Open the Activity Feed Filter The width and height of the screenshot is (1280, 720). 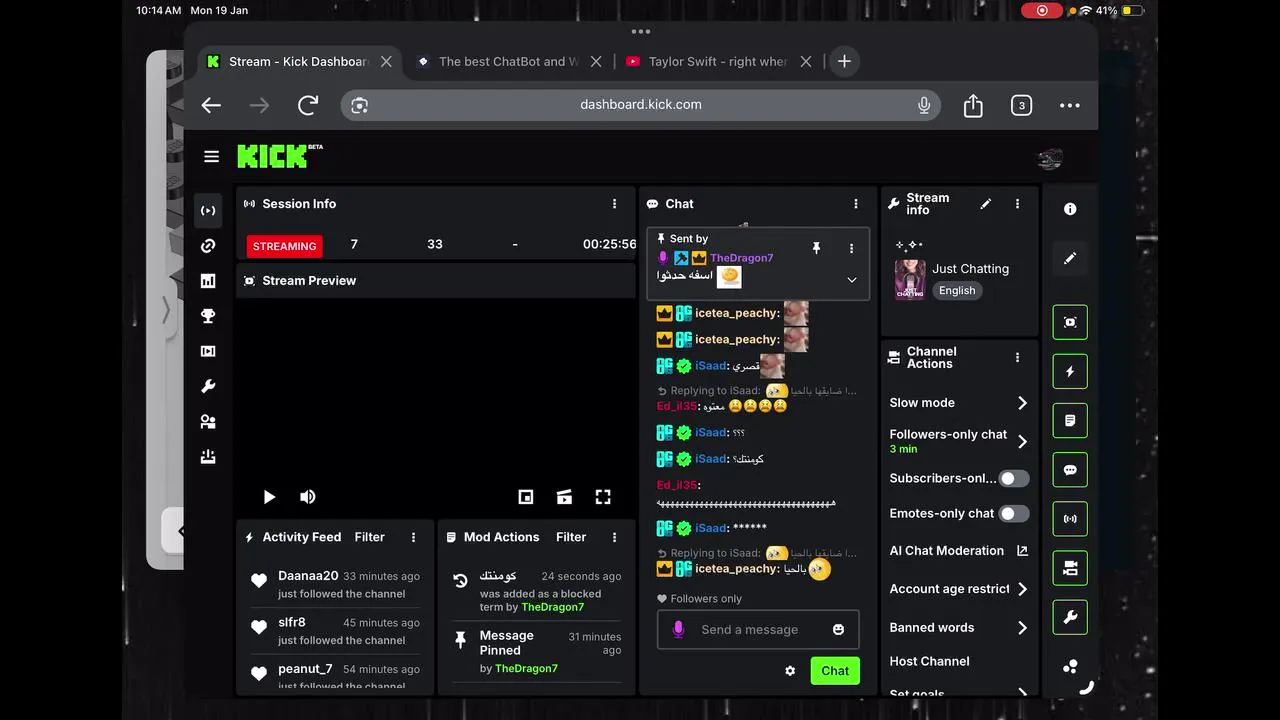coord(369,537)
